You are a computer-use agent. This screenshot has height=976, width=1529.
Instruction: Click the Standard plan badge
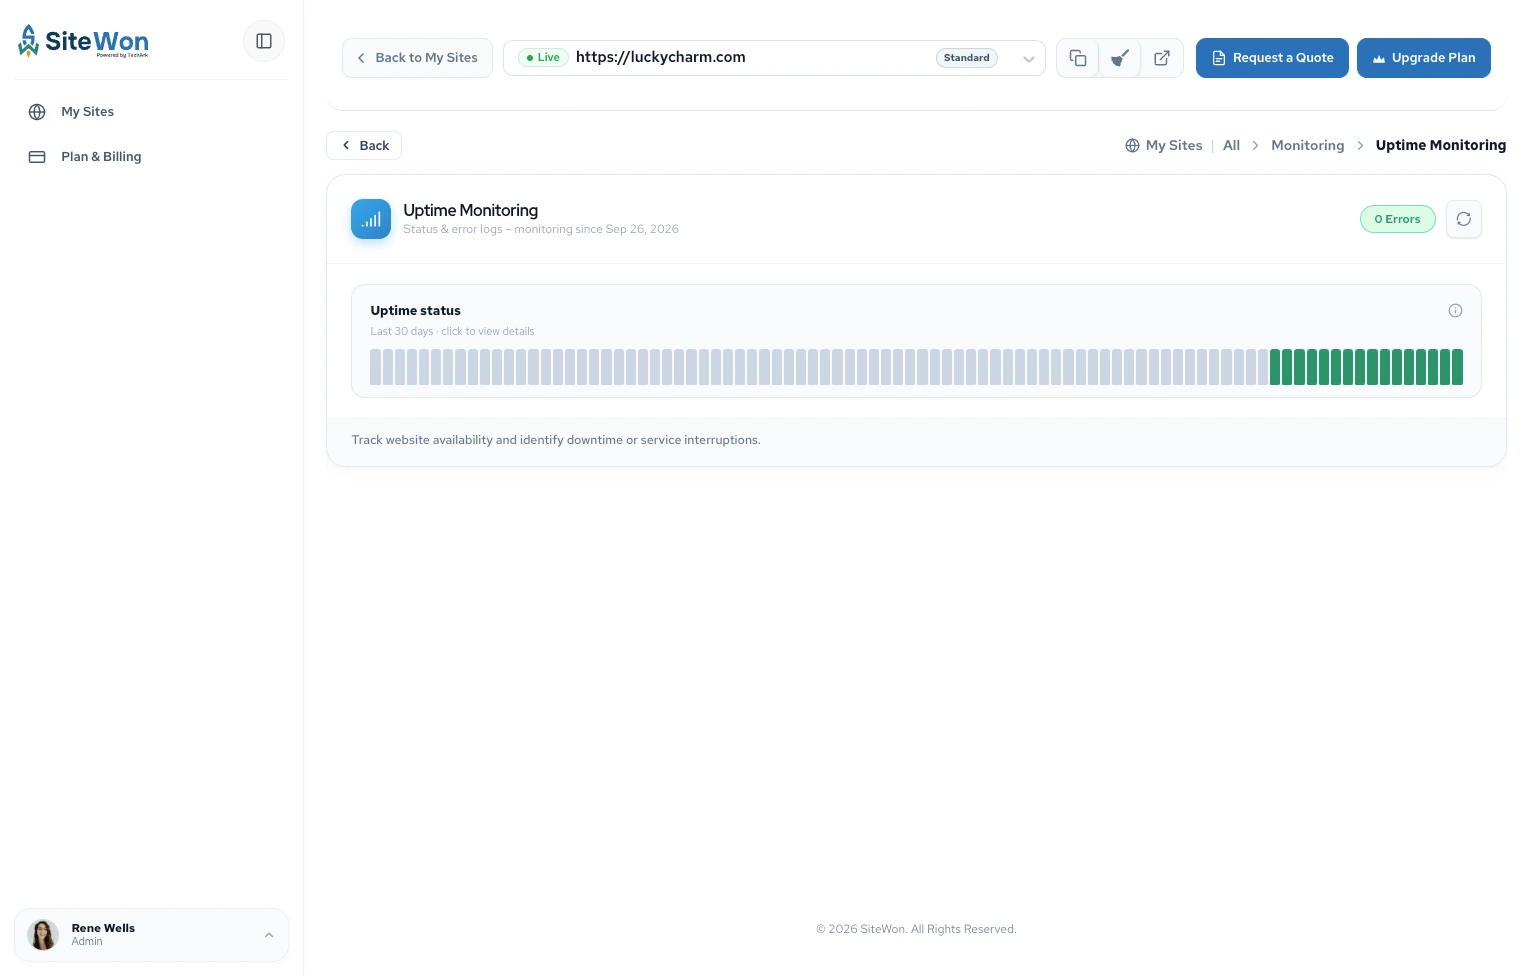[x=966, y=58]
